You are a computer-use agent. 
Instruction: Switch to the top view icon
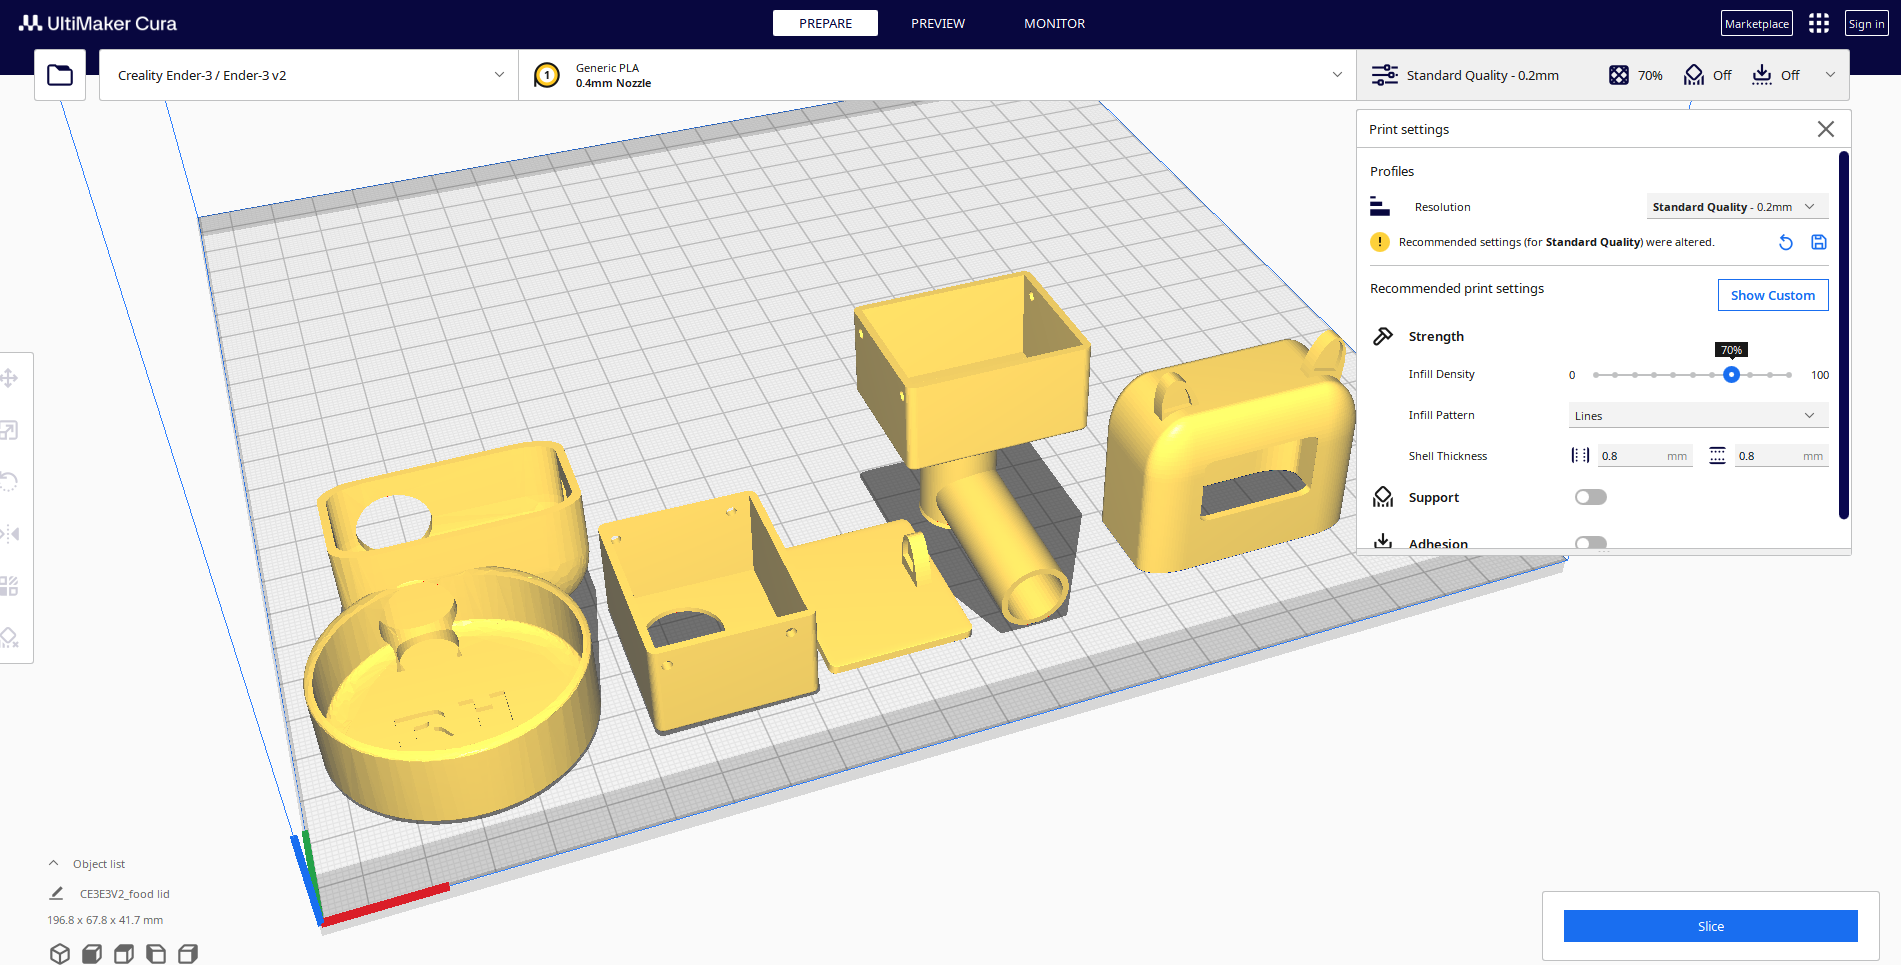(124, 954)
